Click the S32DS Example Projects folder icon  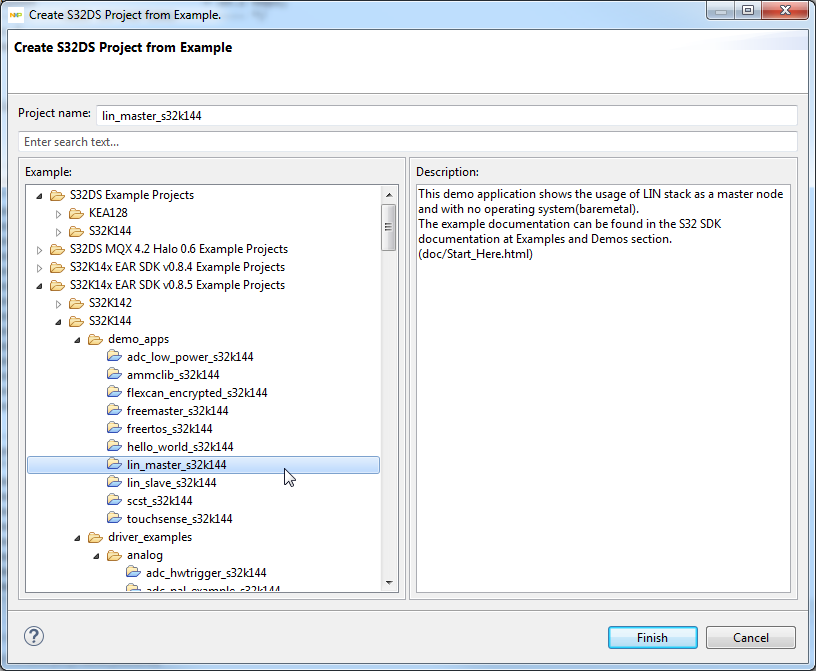[x=57, y=196]
